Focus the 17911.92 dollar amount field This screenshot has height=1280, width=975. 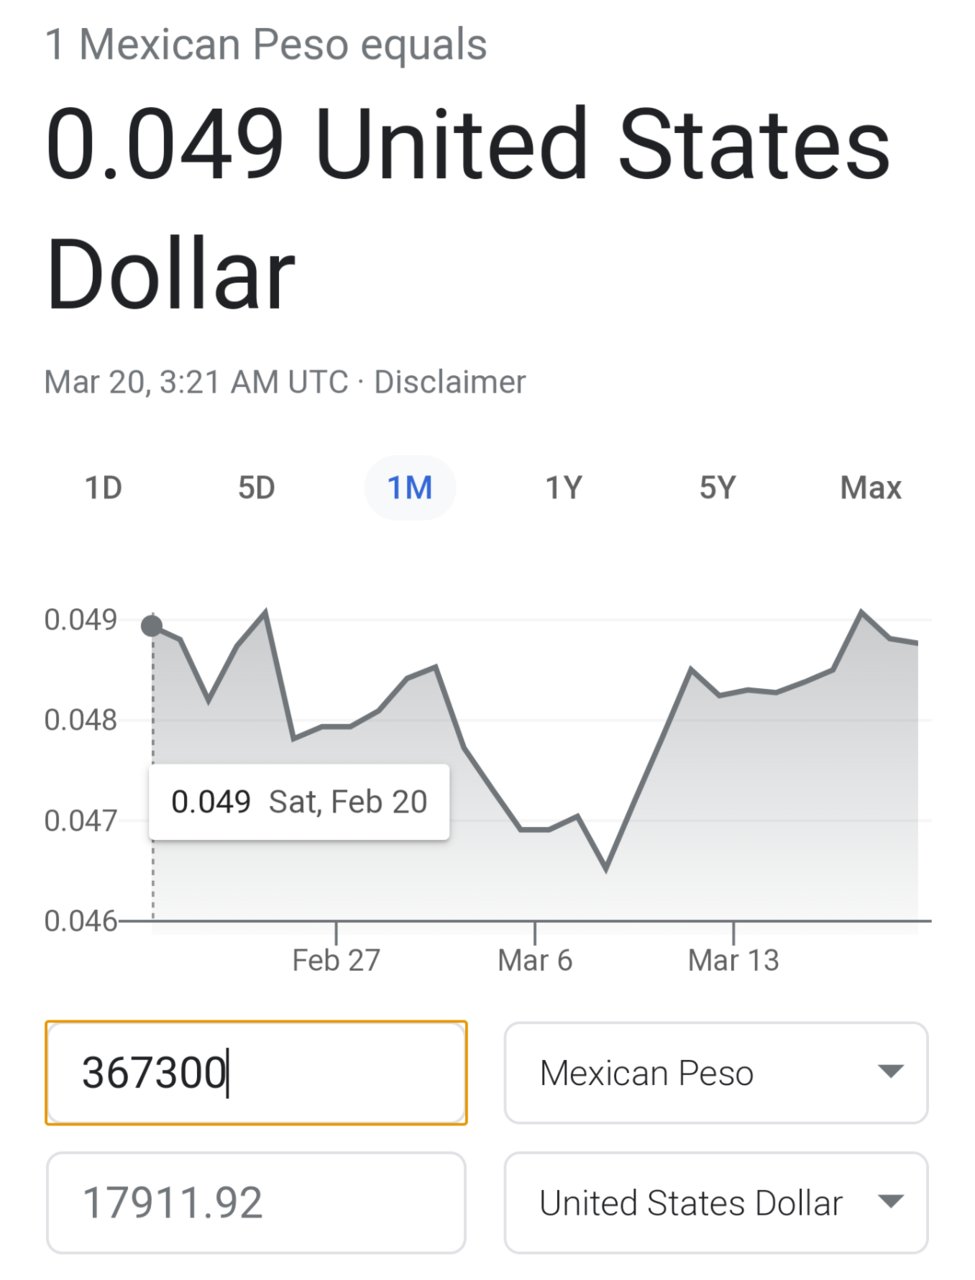[256, 1203]
